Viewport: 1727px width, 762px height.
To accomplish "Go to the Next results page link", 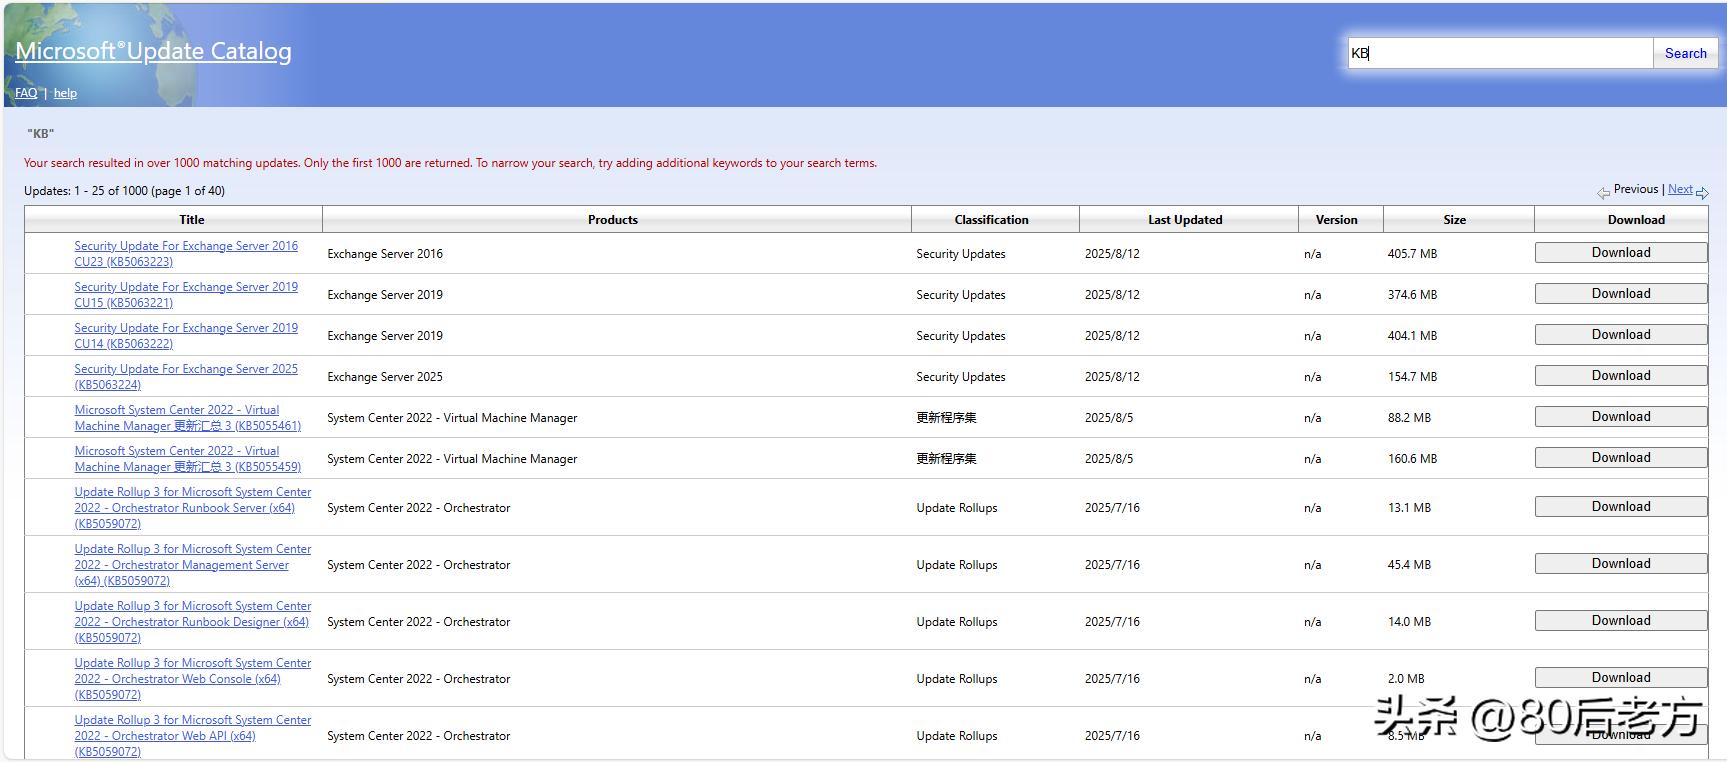I will point(1680,189).
